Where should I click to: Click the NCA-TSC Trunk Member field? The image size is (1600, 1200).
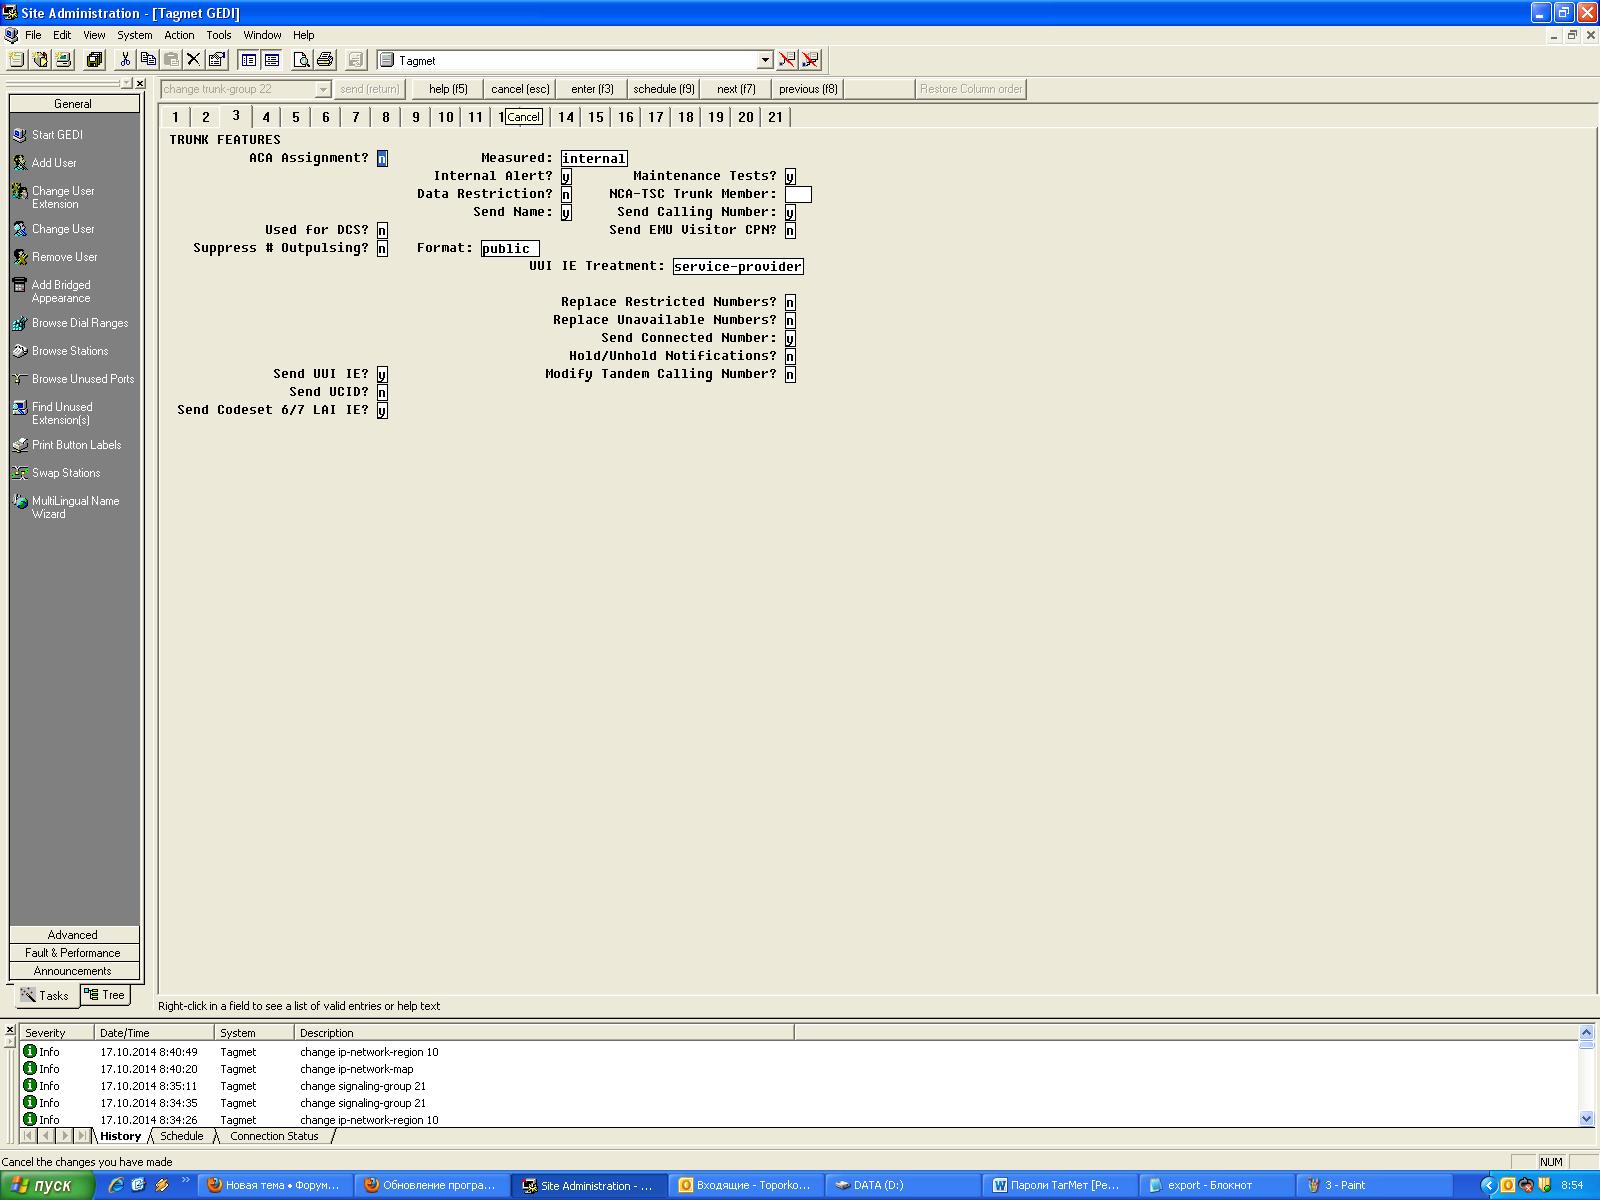pos(798,194)
